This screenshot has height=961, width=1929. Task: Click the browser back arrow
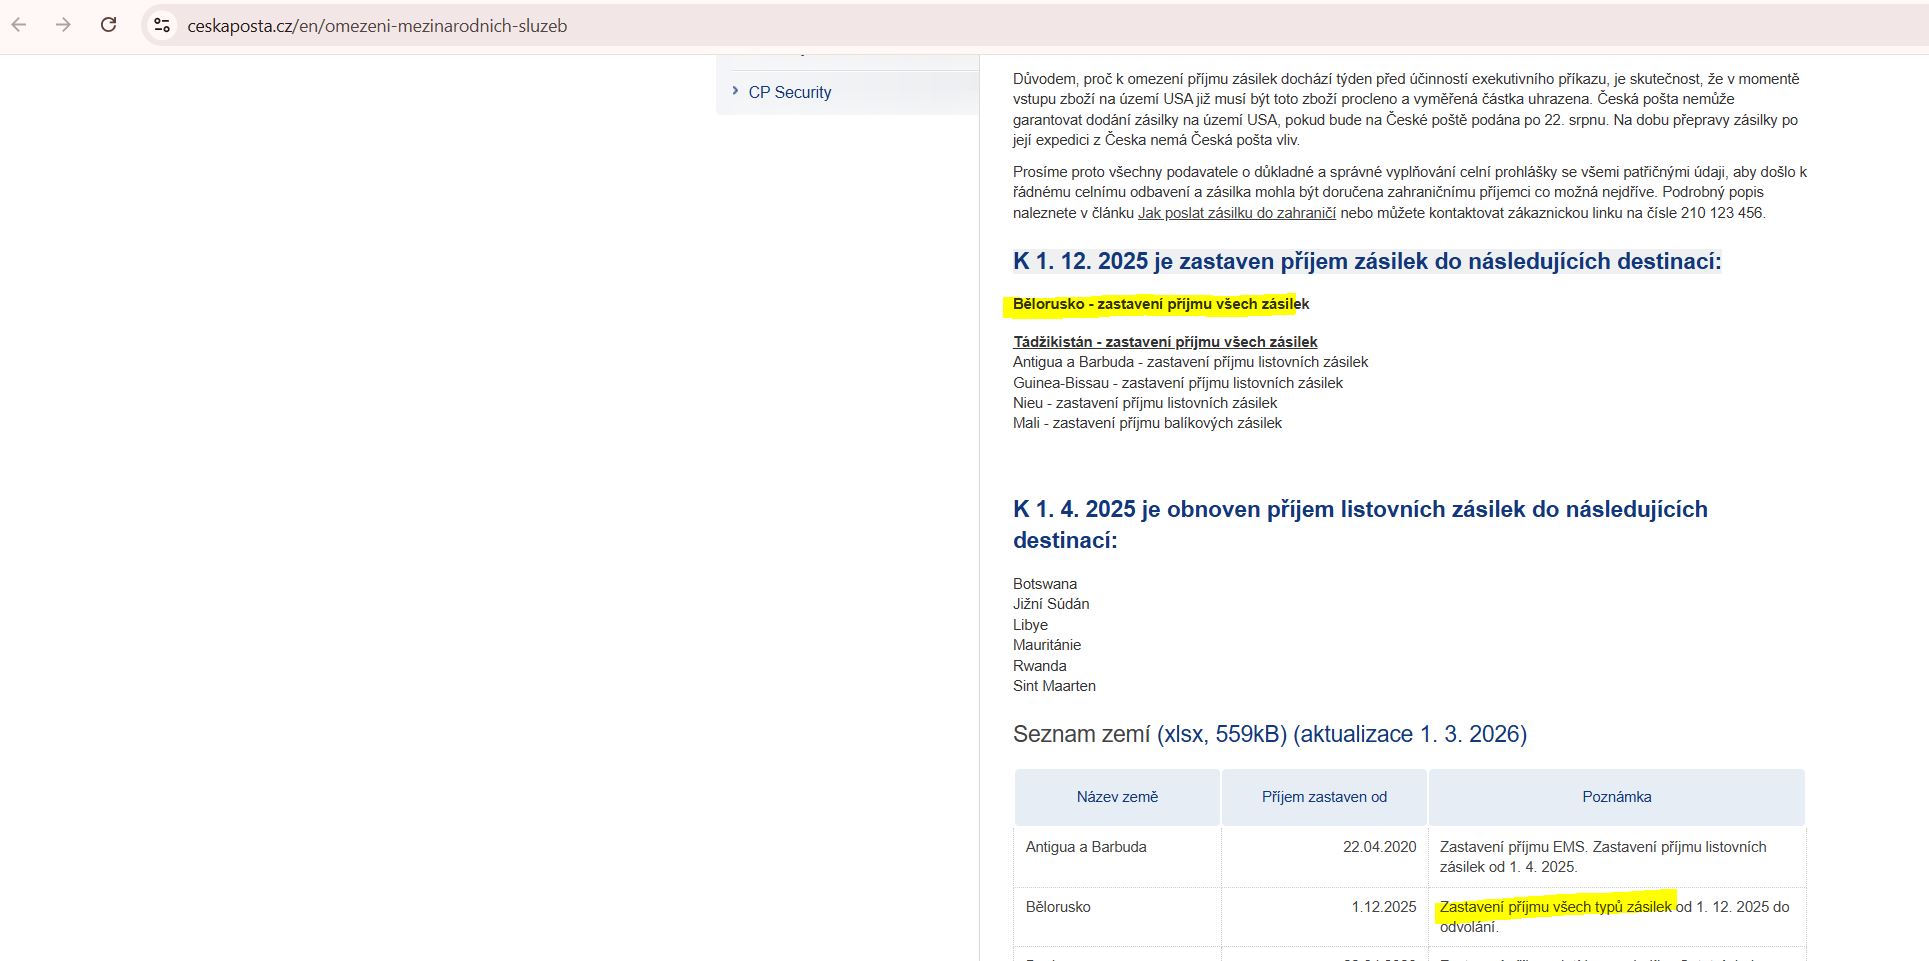click(19, 25)
